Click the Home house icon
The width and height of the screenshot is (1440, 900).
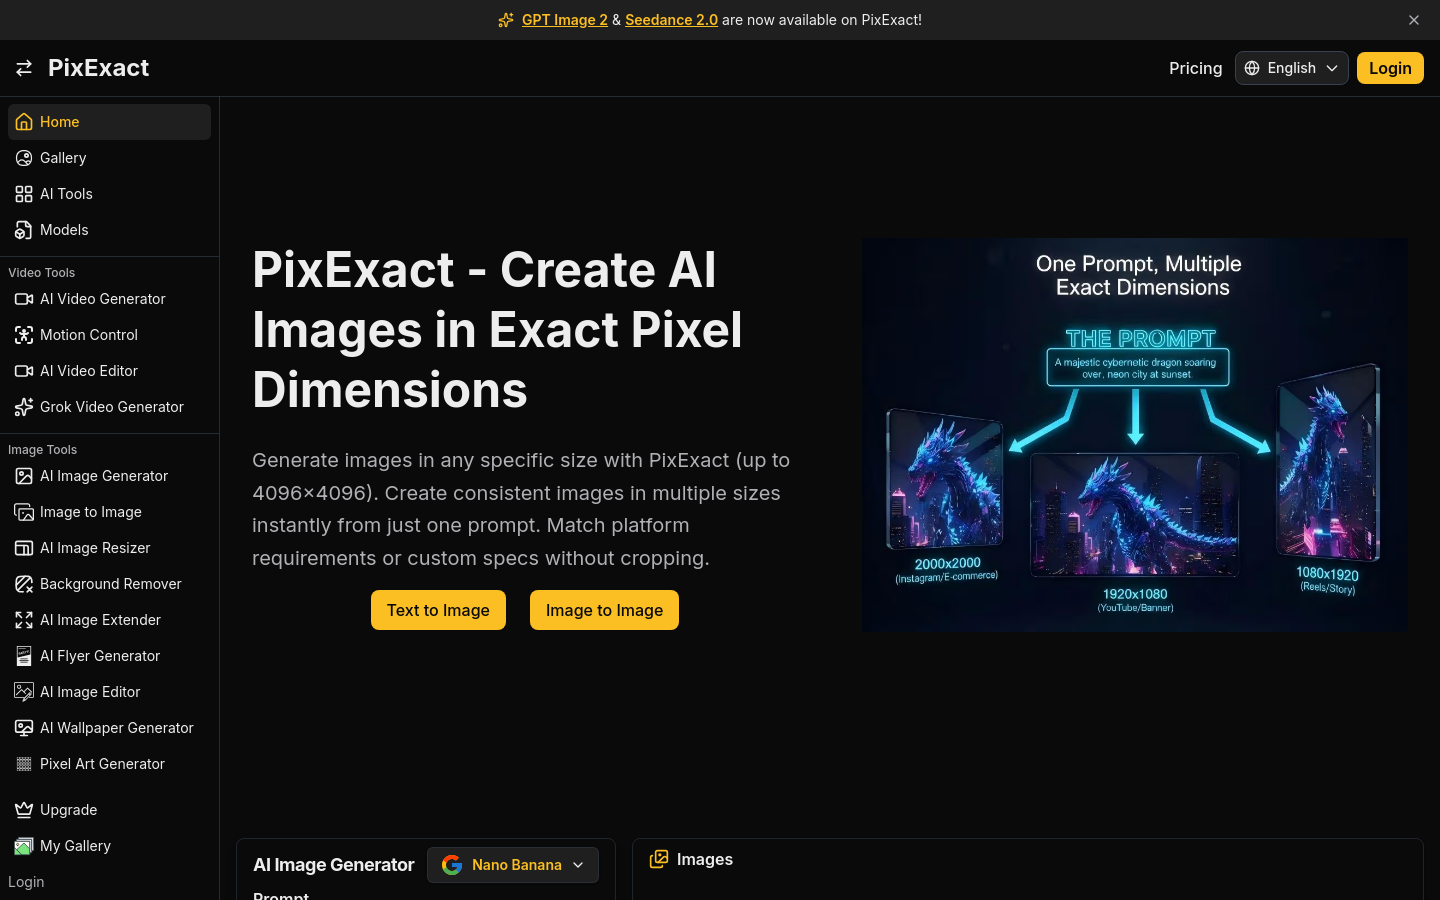tap(24, 122)
